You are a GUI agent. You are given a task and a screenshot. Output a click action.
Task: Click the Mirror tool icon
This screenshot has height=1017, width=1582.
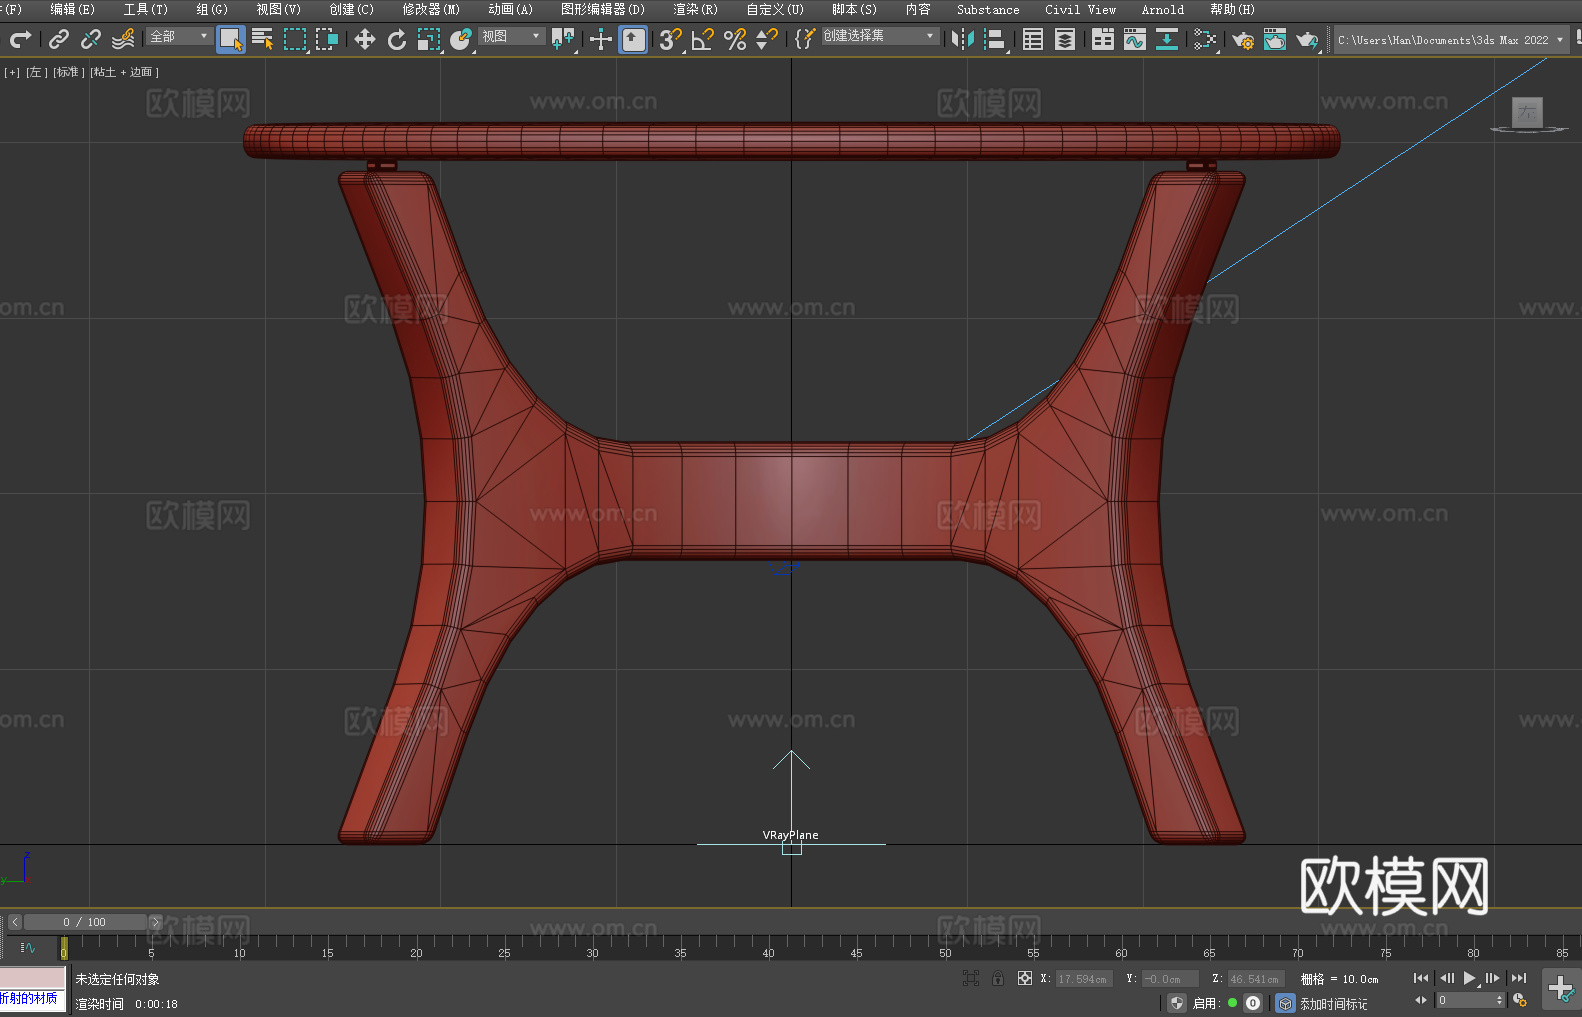(x=963, y=39)
